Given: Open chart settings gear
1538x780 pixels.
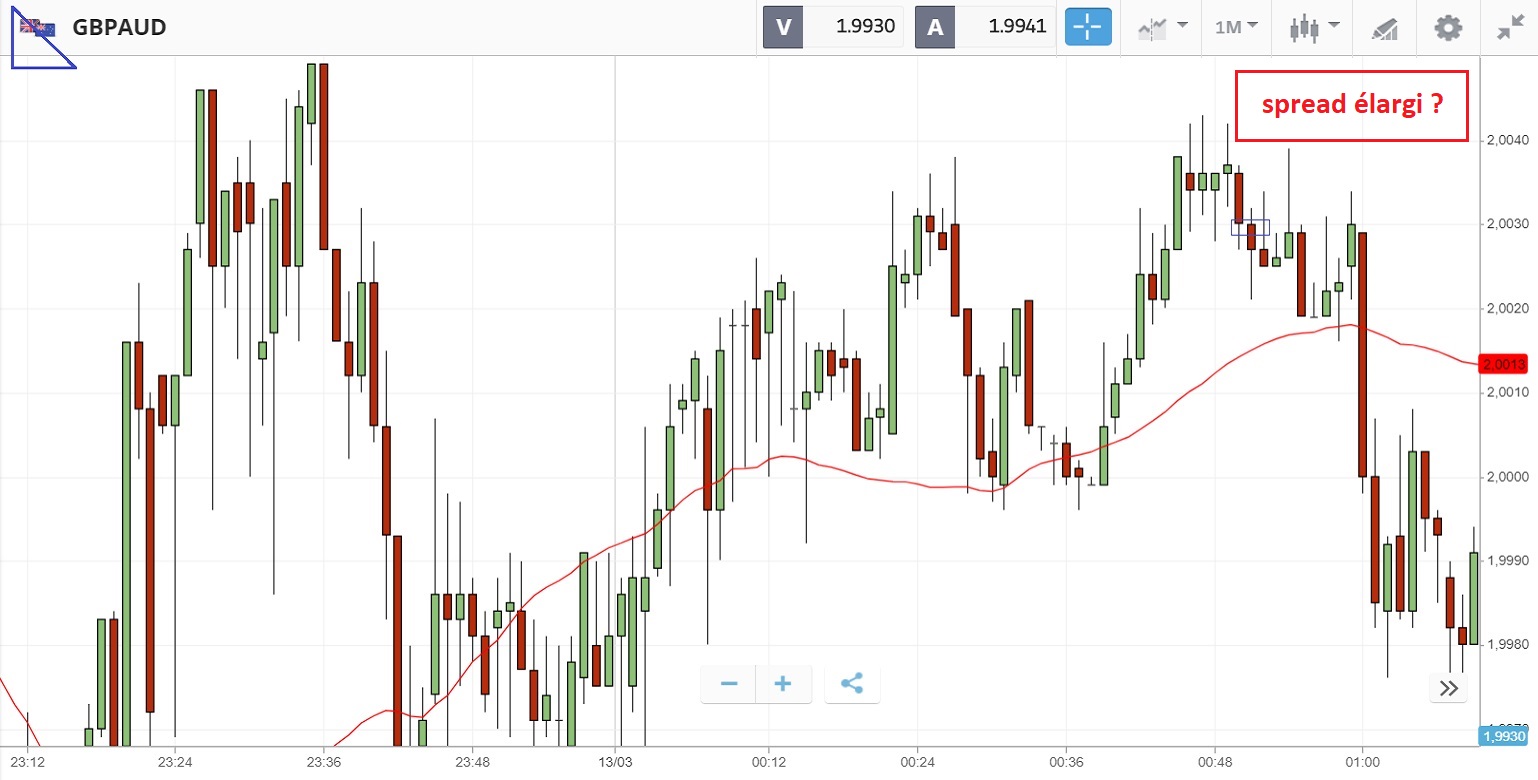Looking at the screenshot, I should (x=1447, y=27).
